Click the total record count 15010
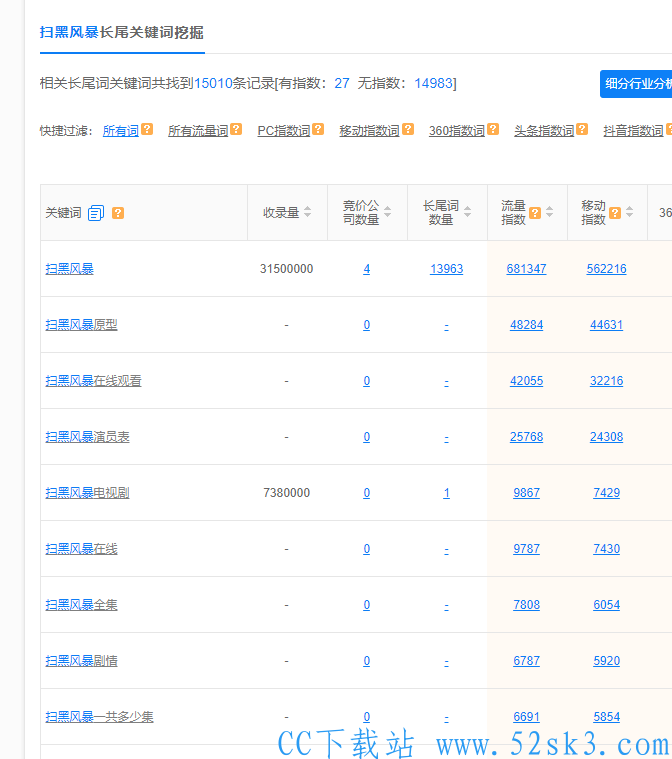Screen dimensions: 672x759 point(213,83)
